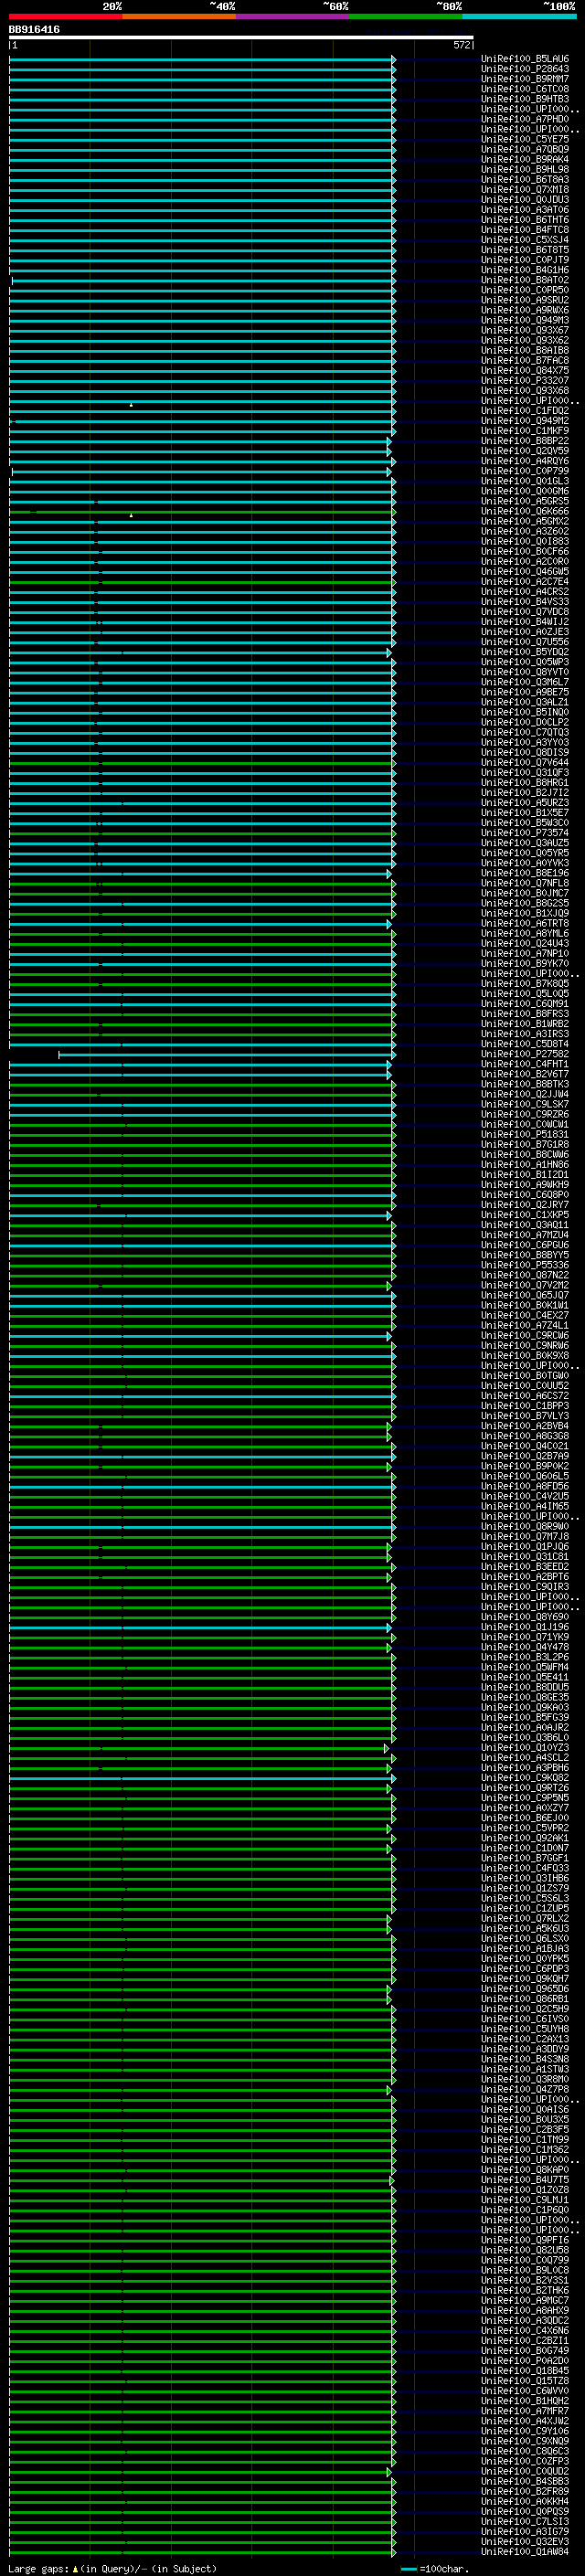Click the green ~80% identity legend bar
This screenshot has width=585, height=2576.
tap(405, 16)
